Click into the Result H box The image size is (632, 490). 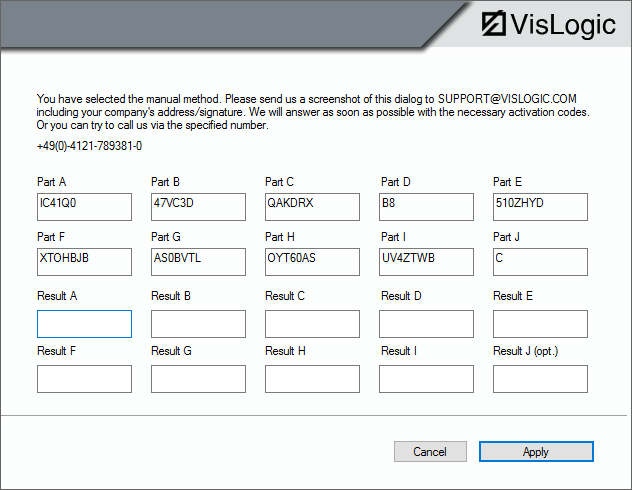pos(312,379)
